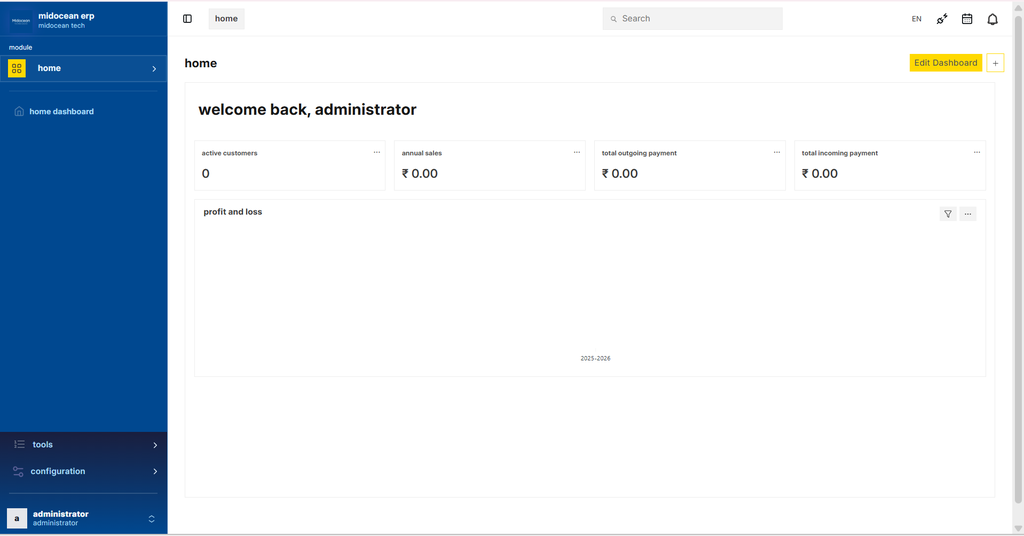Image resolution: width=1024 pixels, height=536 pixels.
Task: Click the midocean company logo
Action: (x=21, y=20)
